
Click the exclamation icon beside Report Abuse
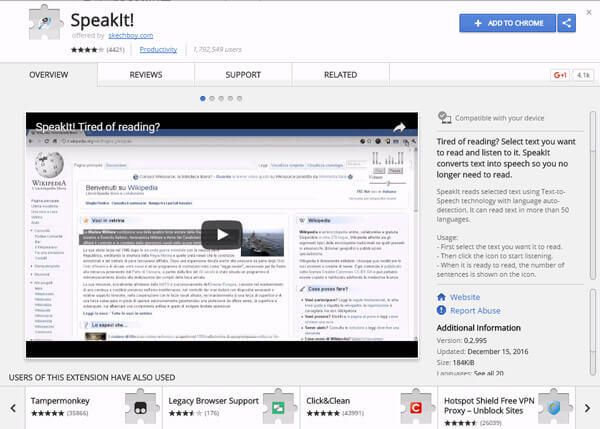point(441,310)
